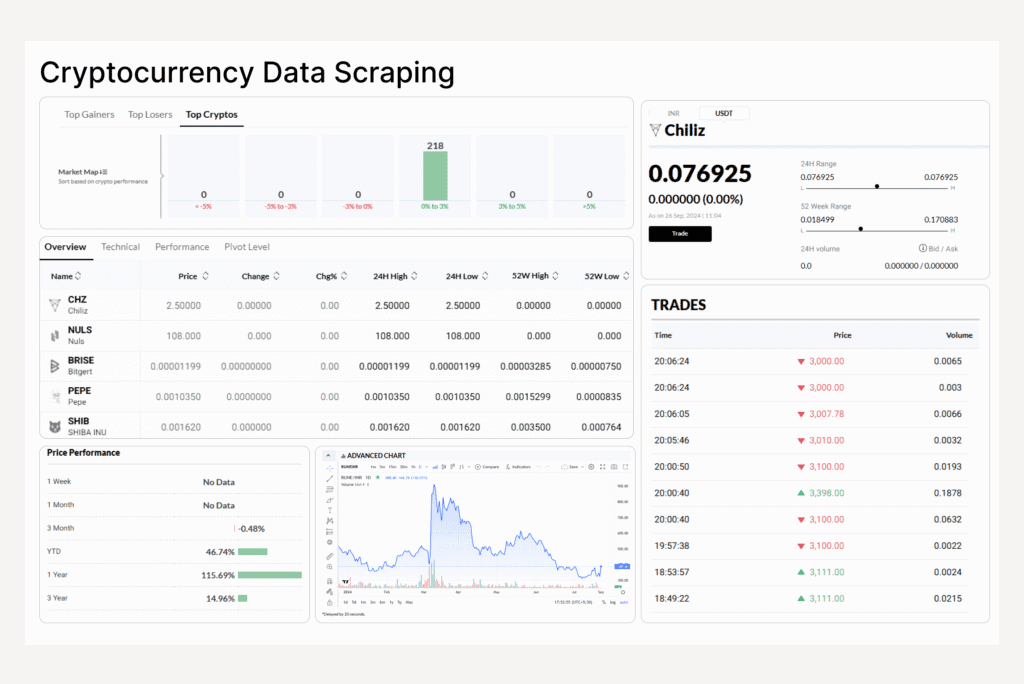Click the 1D interval on the chart
Image resolution: width=1024 pixels, height=684 pixels.
coord(419,467)
